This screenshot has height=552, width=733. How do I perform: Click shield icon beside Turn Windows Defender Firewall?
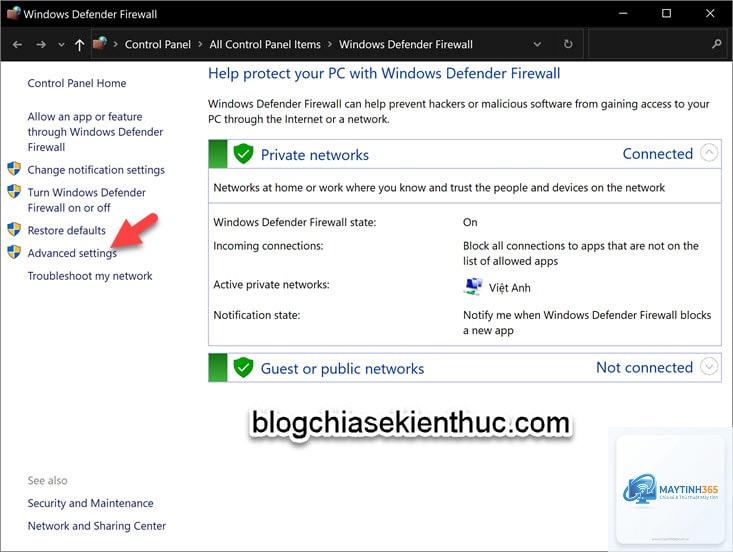[x=14, y=192]
